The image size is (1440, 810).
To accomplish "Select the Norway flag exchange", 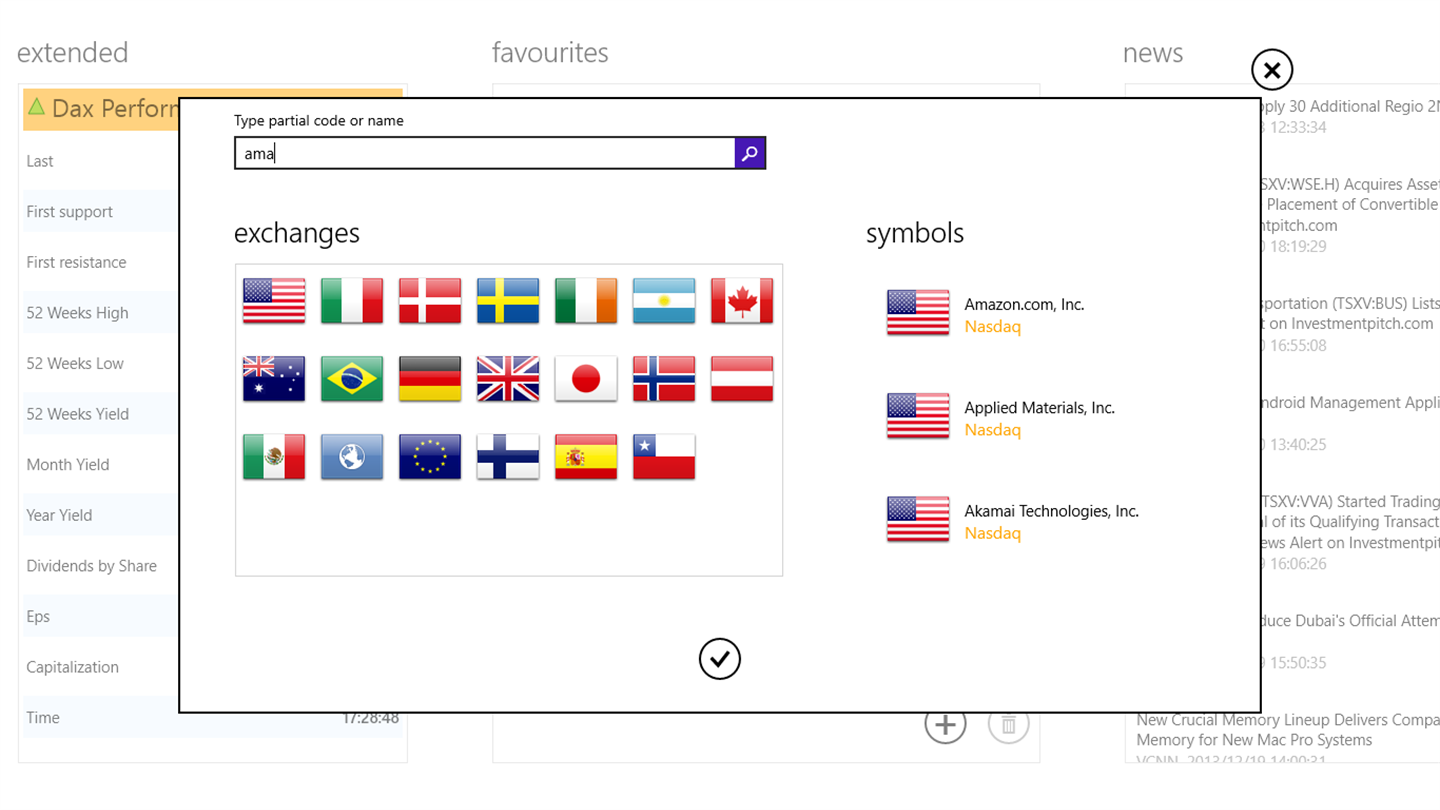I will [x=664, y=378].
